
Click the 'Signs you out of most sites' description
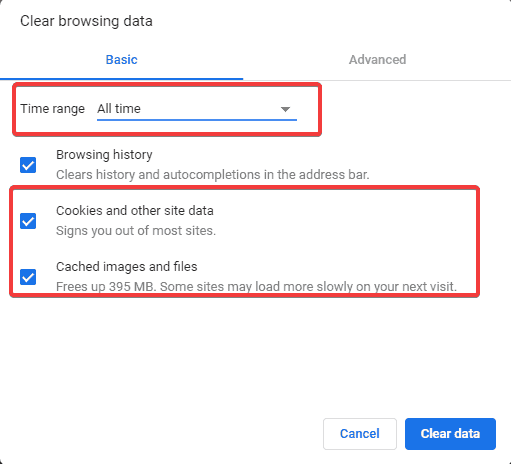[x=136, y=231]
